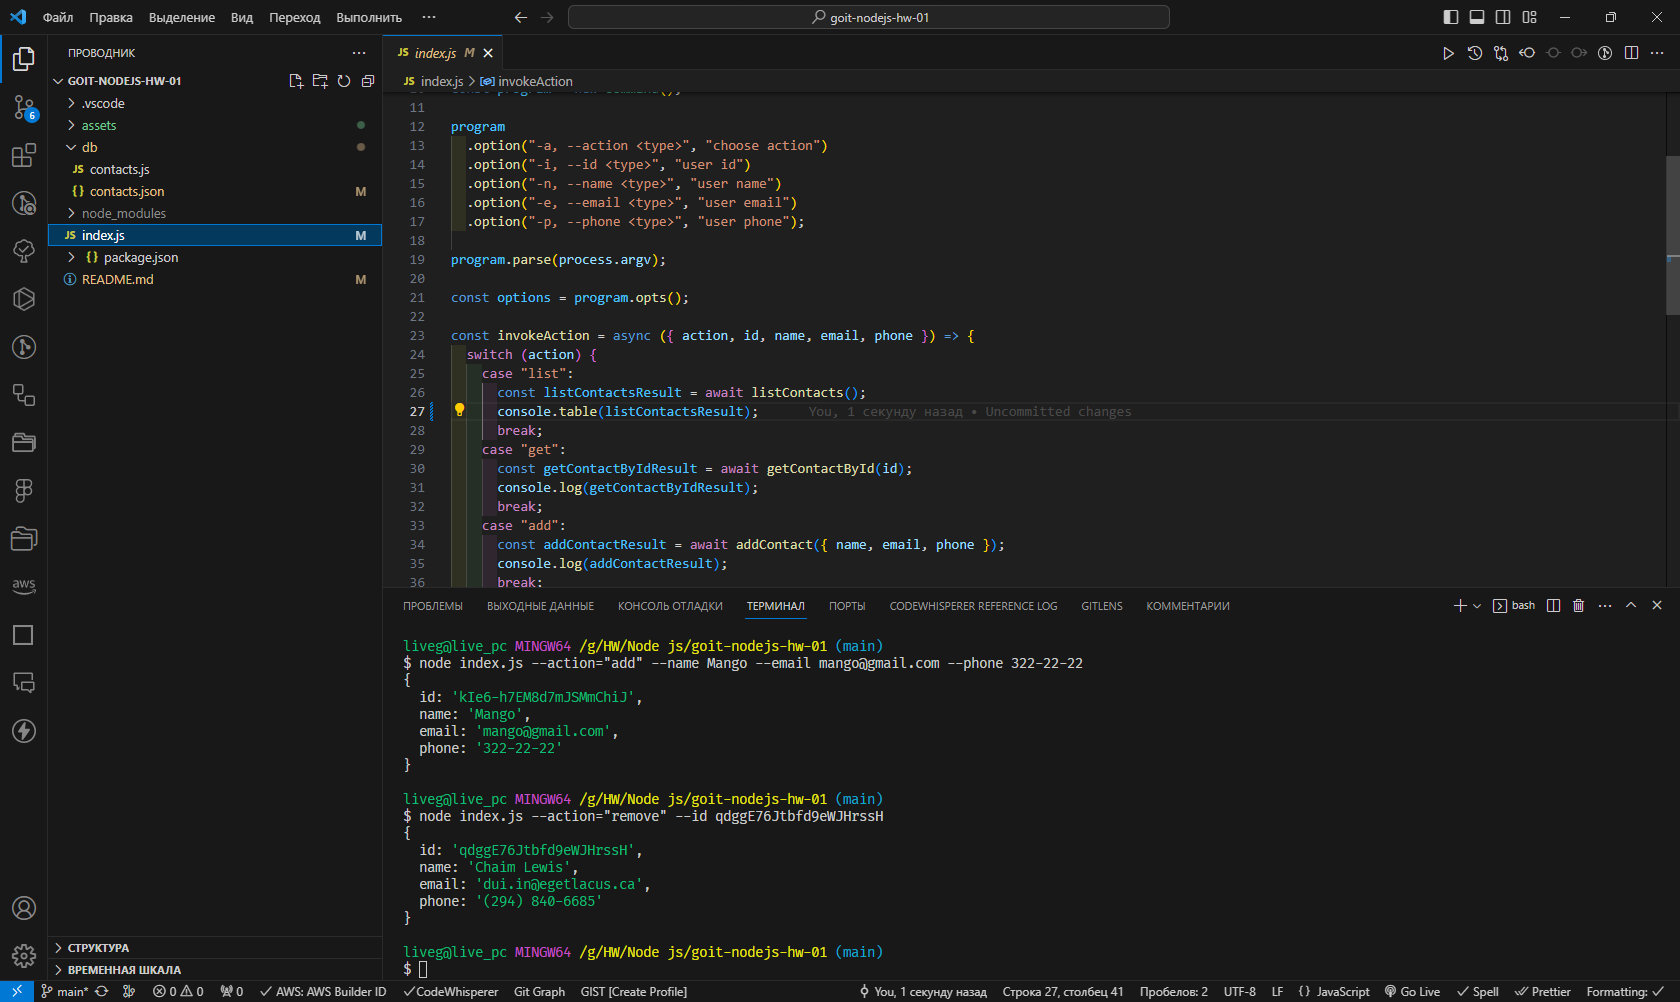Open terminal launch profile dropdown arrow
Image resolution: width=1680 pixels, height=1002 pixels.
[x=1477, y=606]
